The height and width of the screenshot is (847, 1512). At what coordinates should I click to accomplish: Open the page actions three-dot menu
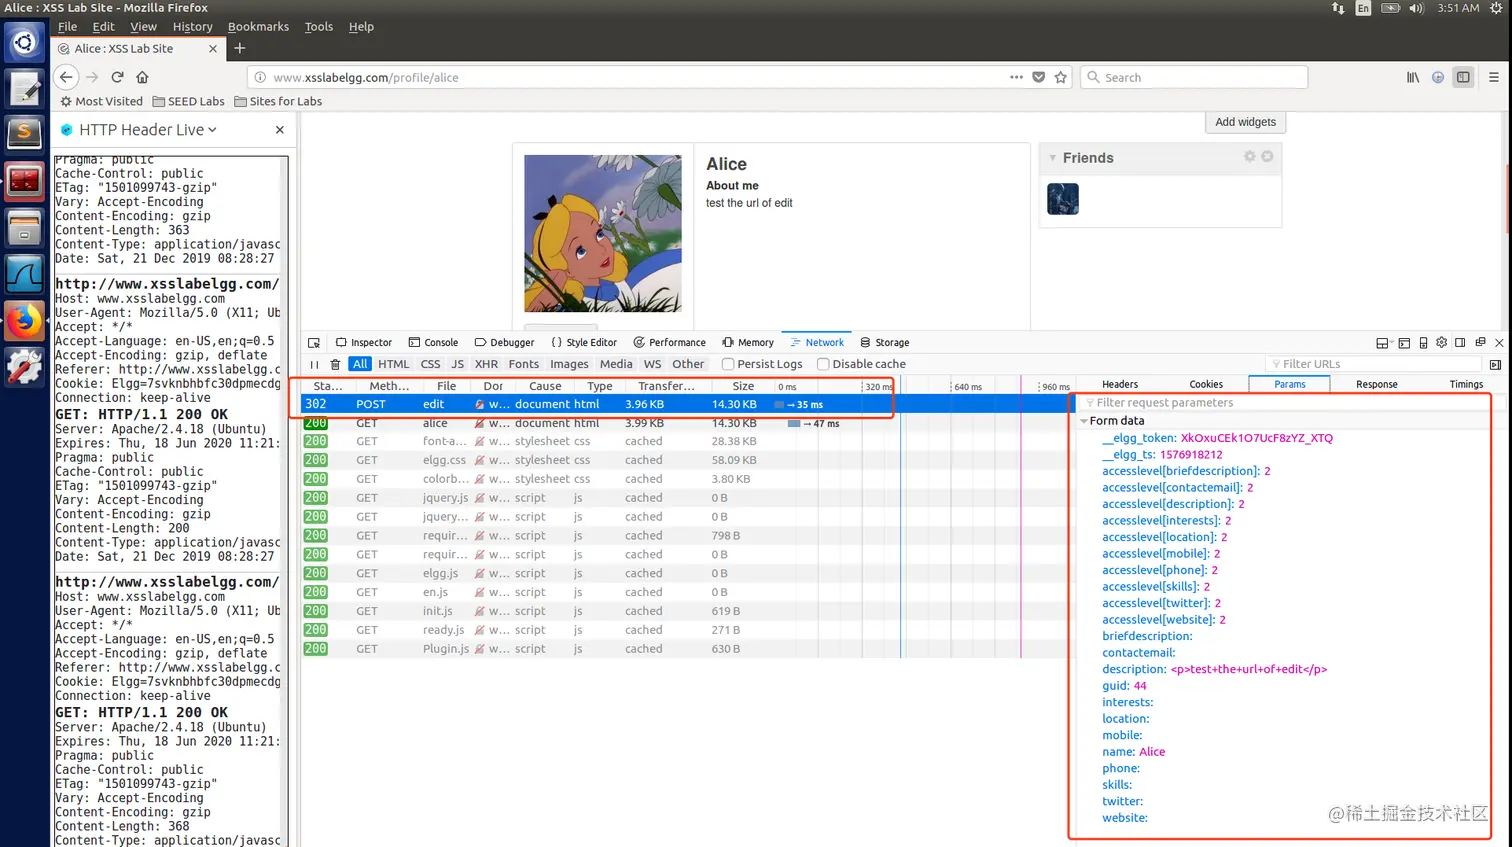coord(1016,77)
